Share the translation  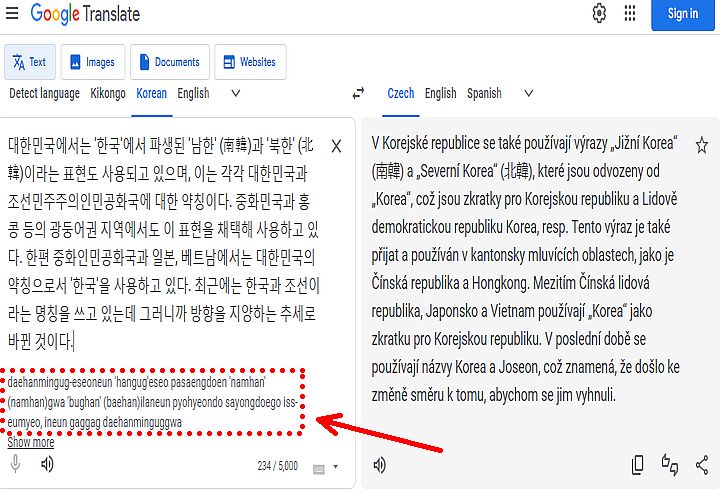tap(702, 465)
